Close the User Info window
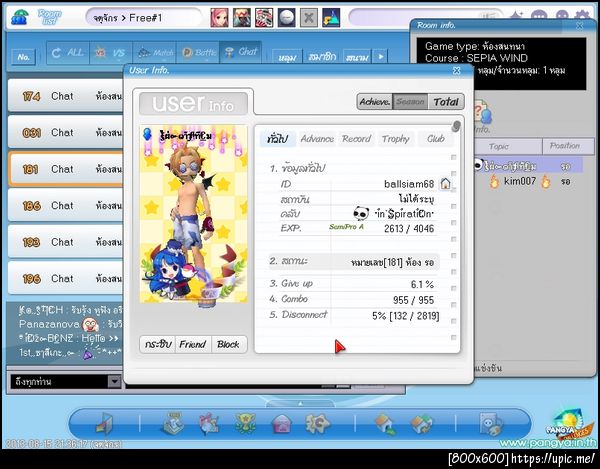600x469 pixels. tap(457, 70)
